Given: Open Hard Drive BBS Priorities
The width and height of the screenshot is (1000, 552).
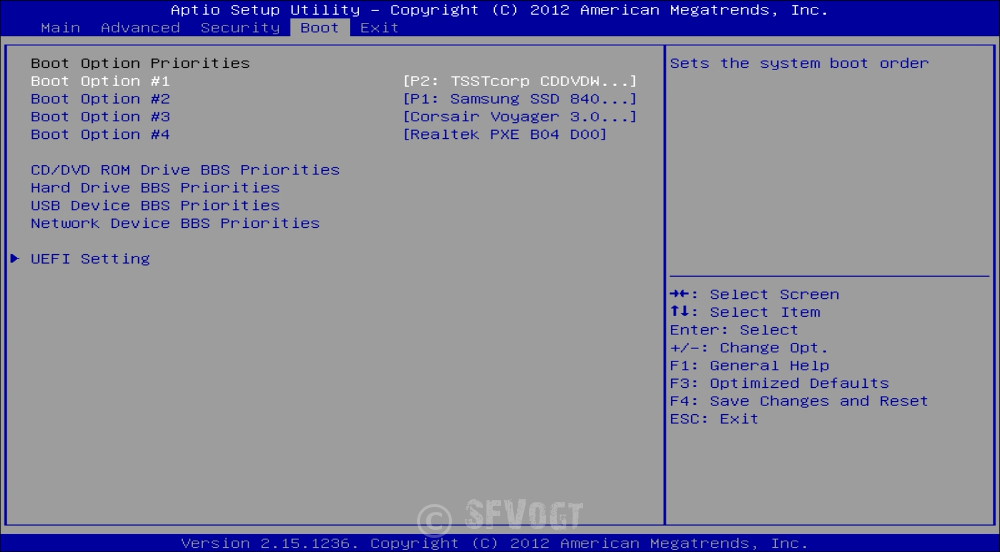Looking at the screenshot, I should (155, 188).
